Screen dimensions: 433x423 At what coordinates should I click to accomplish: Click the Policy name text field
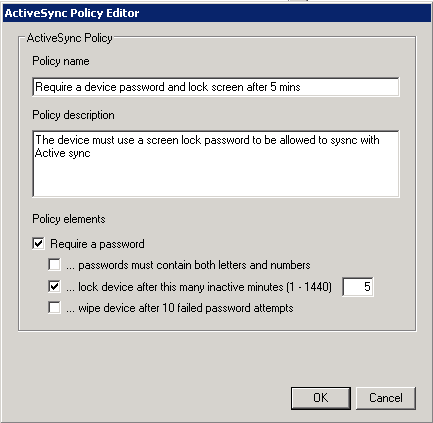216,87
